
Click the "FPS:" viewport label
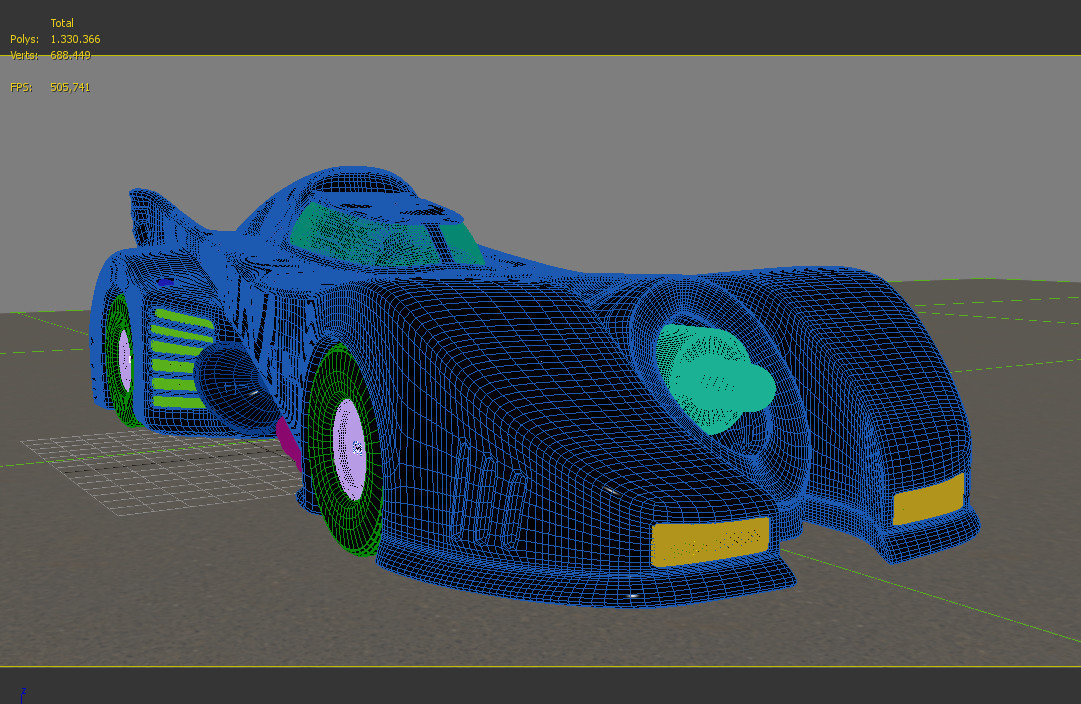pyautogui.click(x=21, y=87)
